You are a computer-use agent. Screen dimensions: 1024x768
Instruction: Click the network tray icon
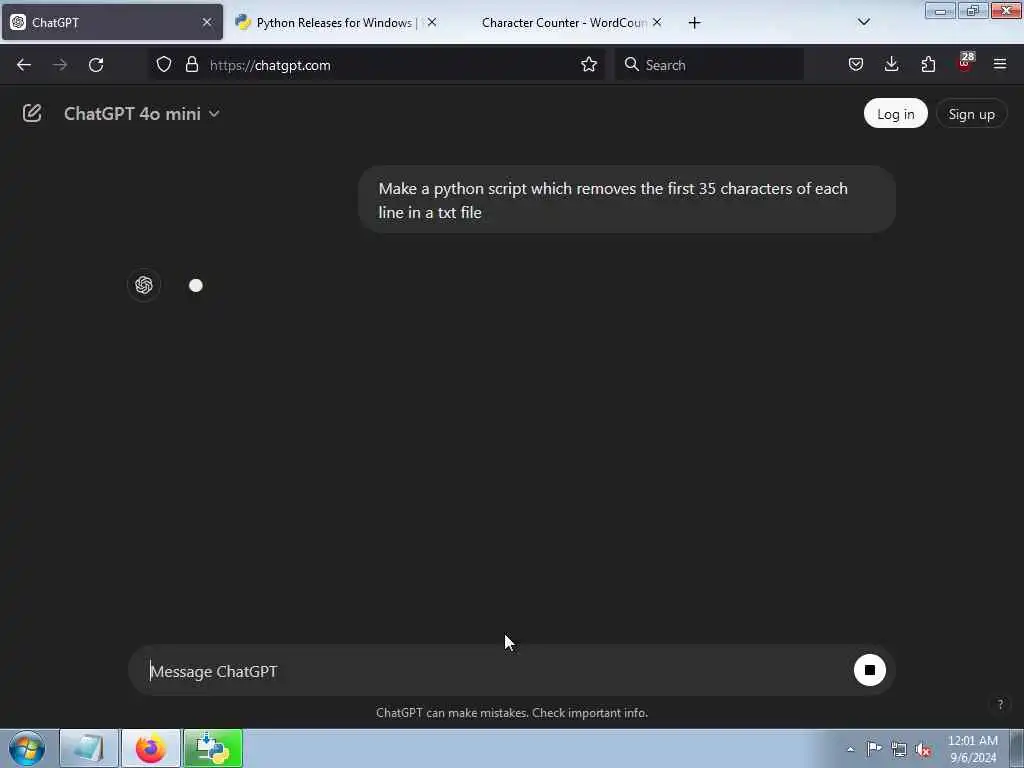coord(899,750)
